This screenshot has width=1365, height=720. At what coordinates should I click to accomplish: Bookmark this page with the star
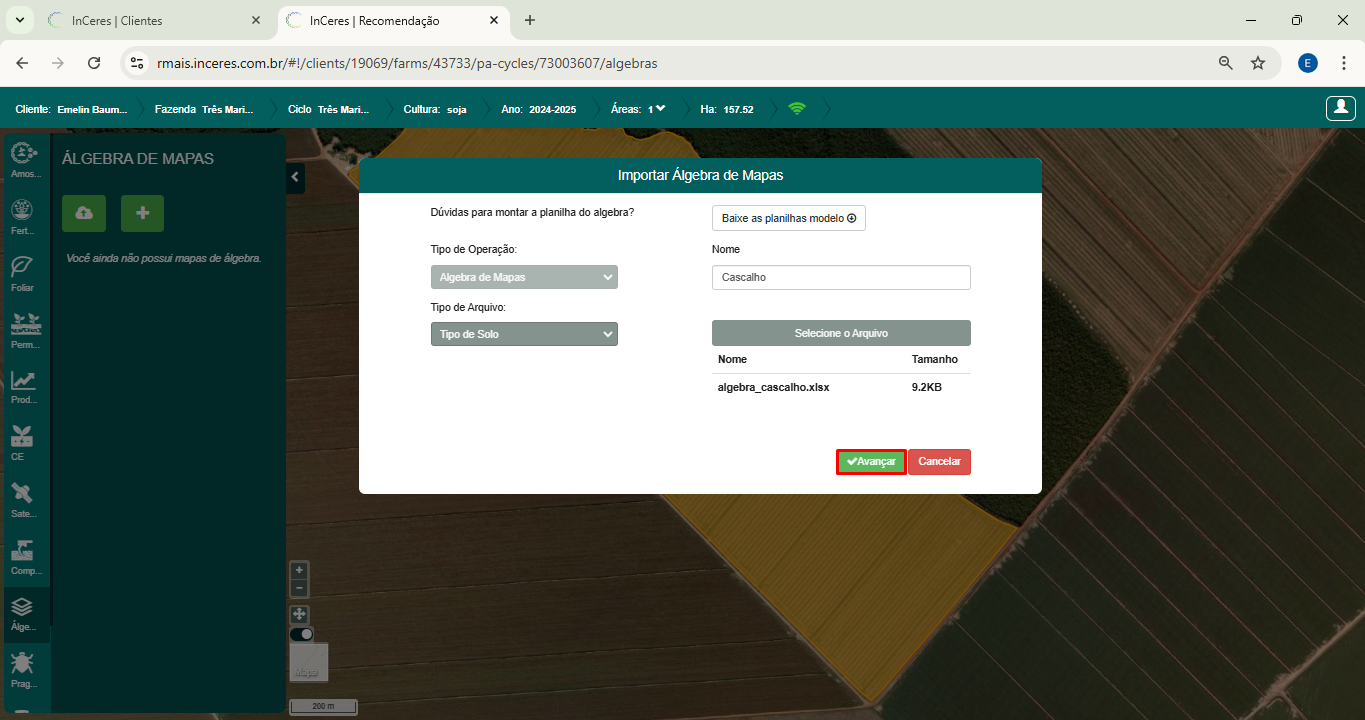click(1258, 63)
